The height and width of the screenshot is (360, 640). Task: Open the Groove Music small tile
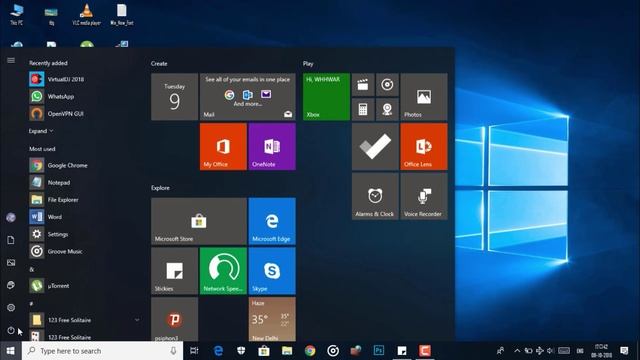click(x=387, y=85)
